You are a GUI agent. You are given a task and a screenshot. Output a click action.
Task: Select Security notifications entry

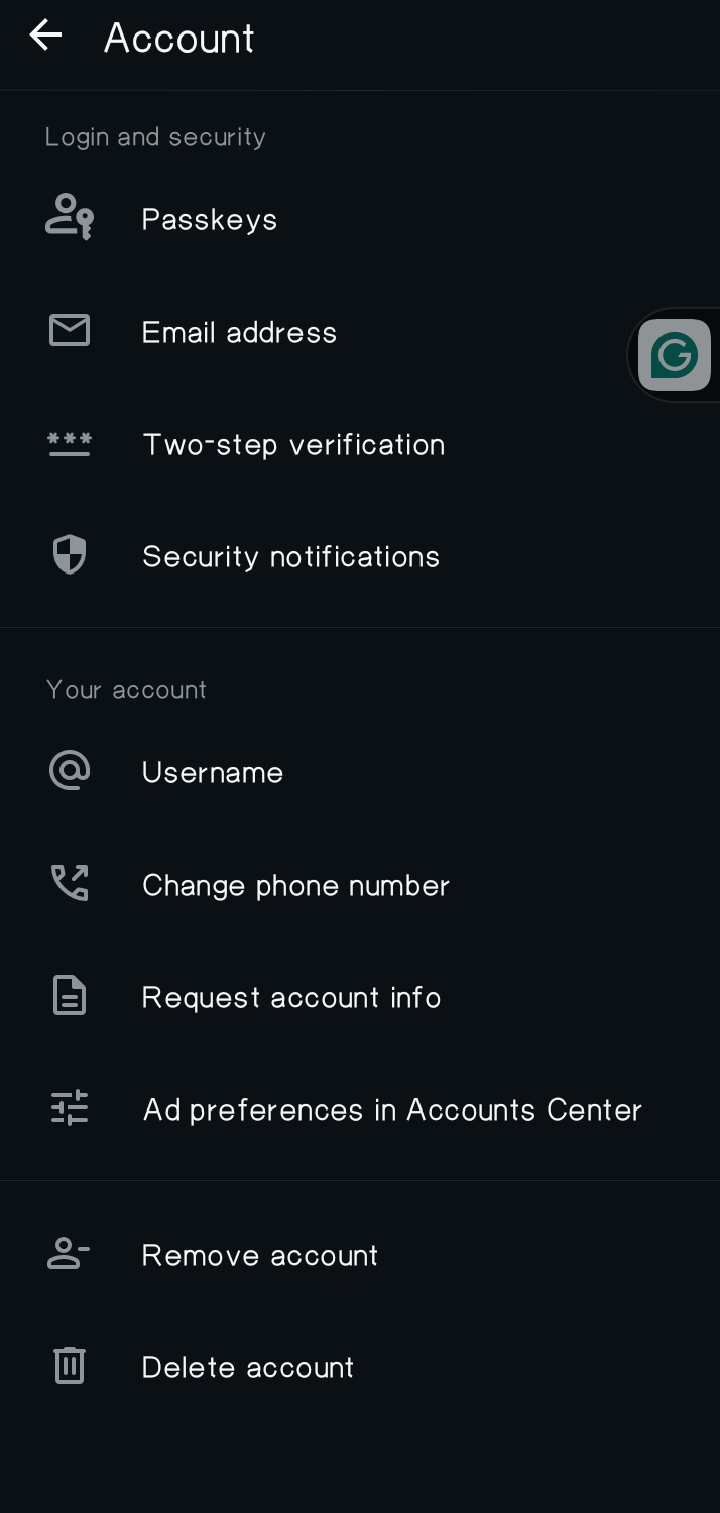pos(360,556)
